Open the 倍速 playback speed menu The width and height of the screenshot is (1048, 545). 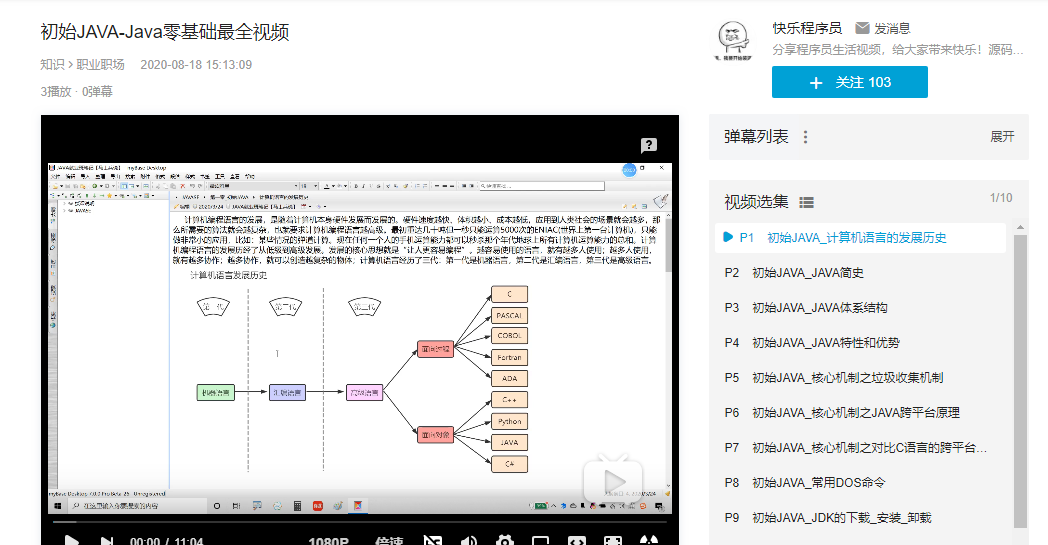389,540
